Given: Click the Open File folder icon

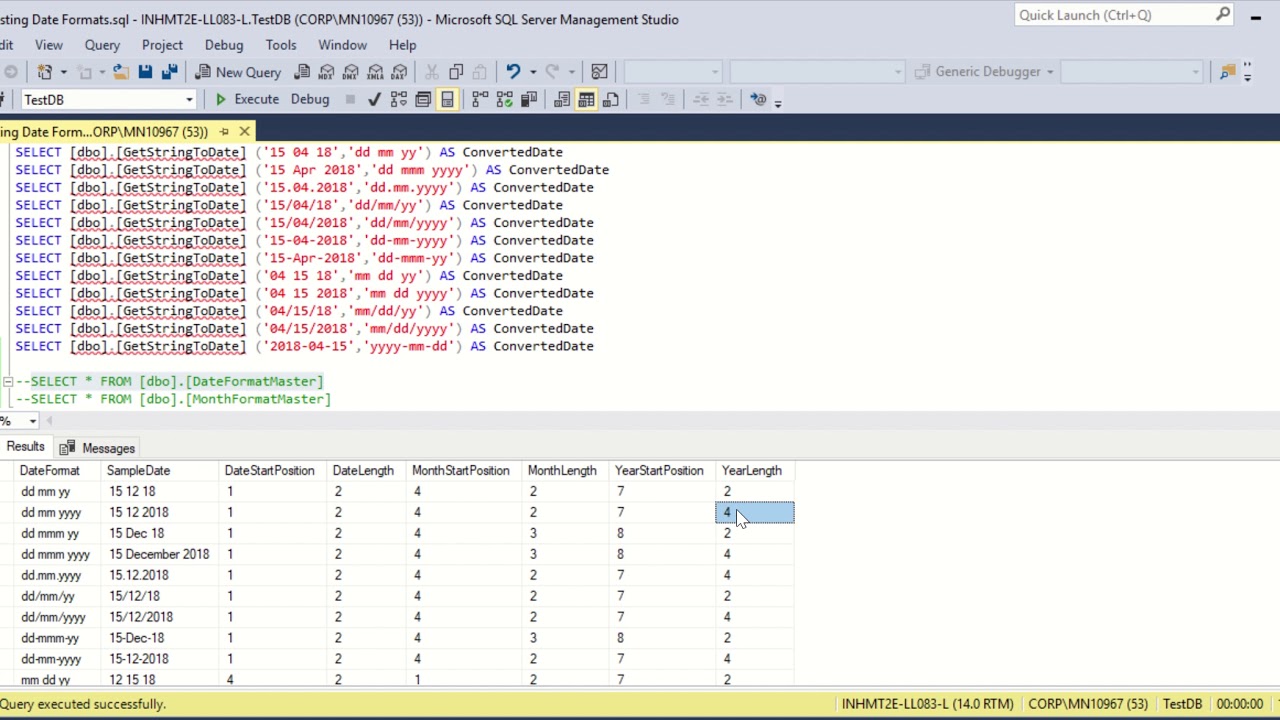Looking at the screenshot, I should tap(120, 71).
